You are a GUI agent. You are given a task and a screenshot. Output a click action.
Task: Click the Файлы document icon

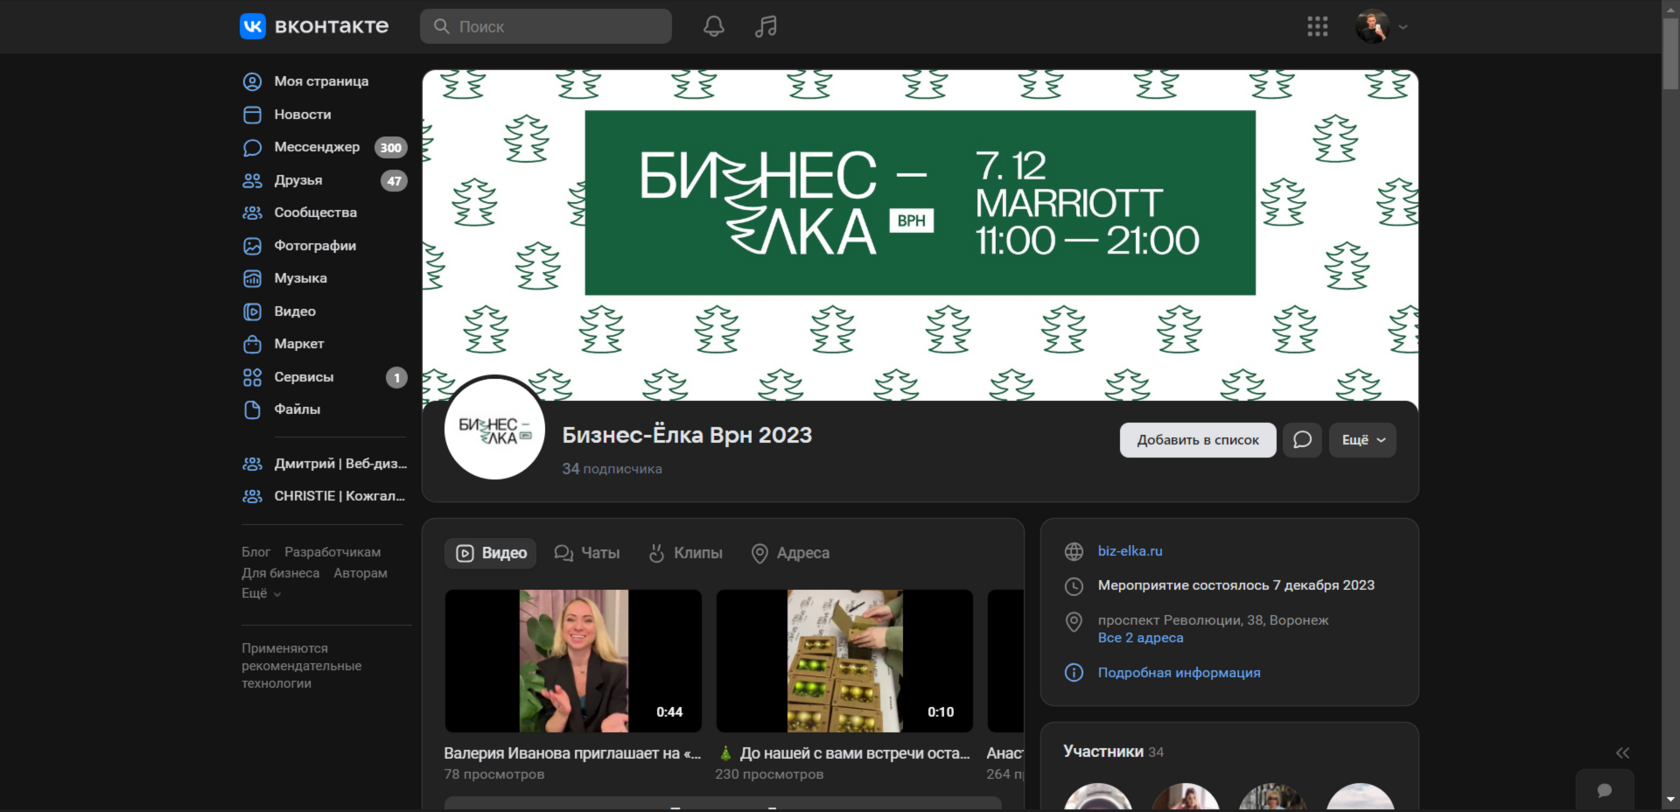coord(252,409)
